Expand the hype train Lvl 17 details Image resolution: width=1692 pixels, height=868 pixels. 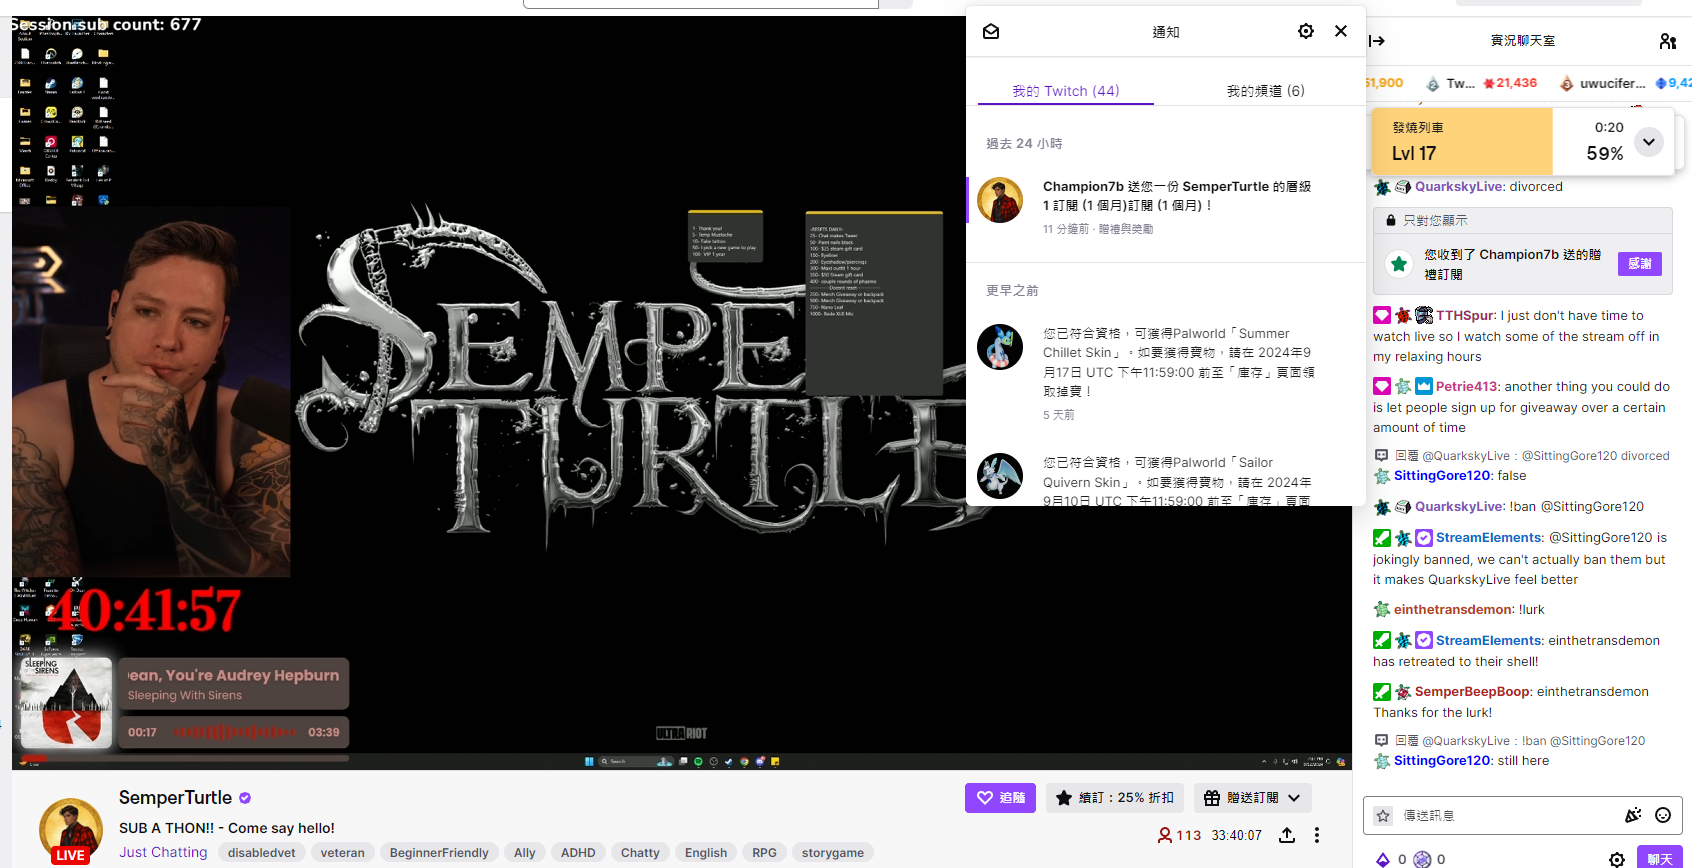(x=1649, y=142)
